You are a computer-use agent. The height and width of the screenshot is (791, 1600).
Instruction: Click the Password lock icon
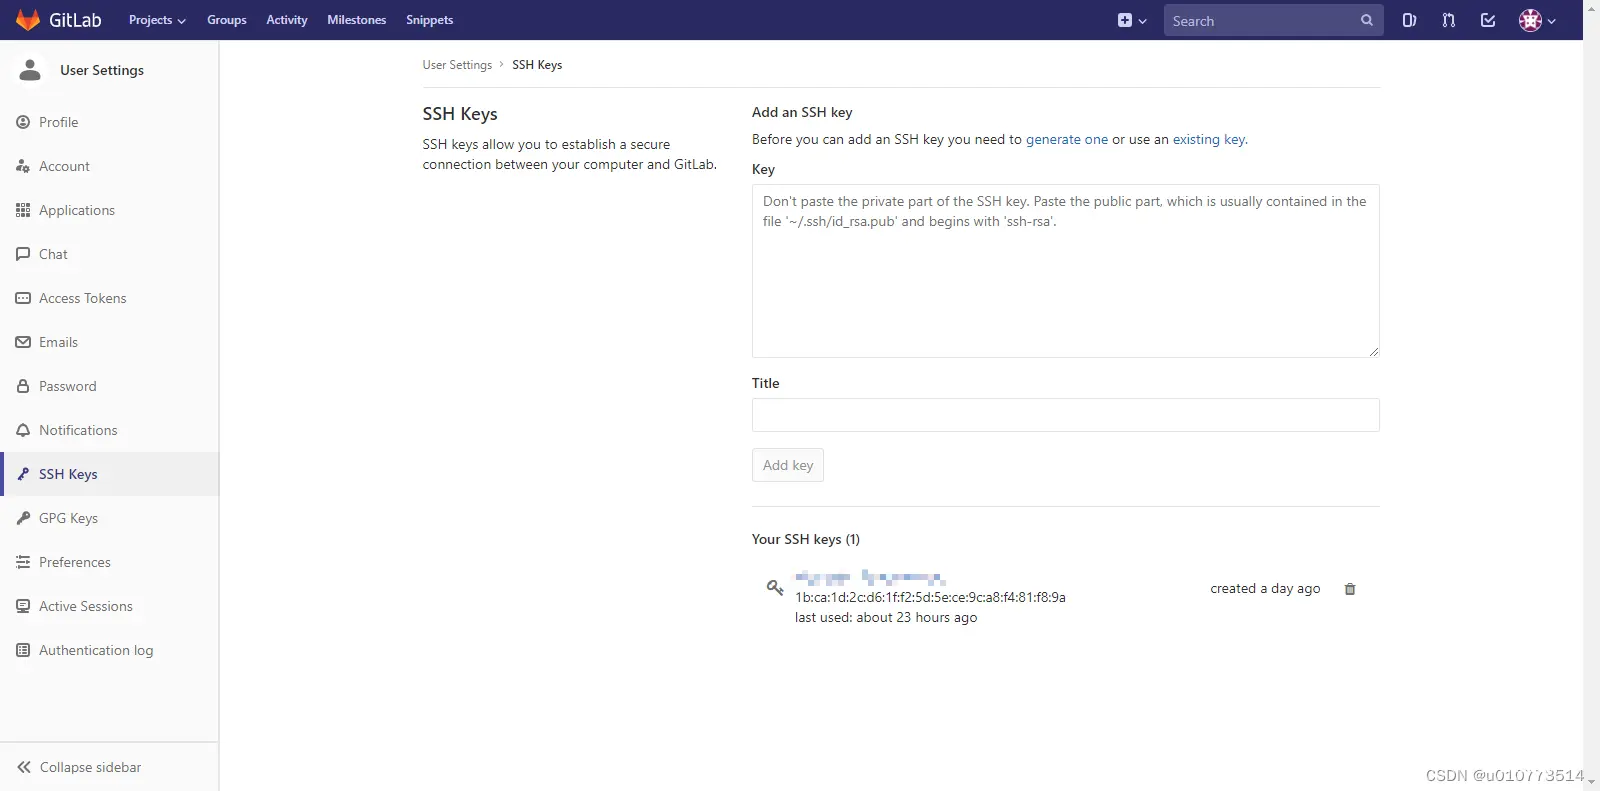[23, 386]
